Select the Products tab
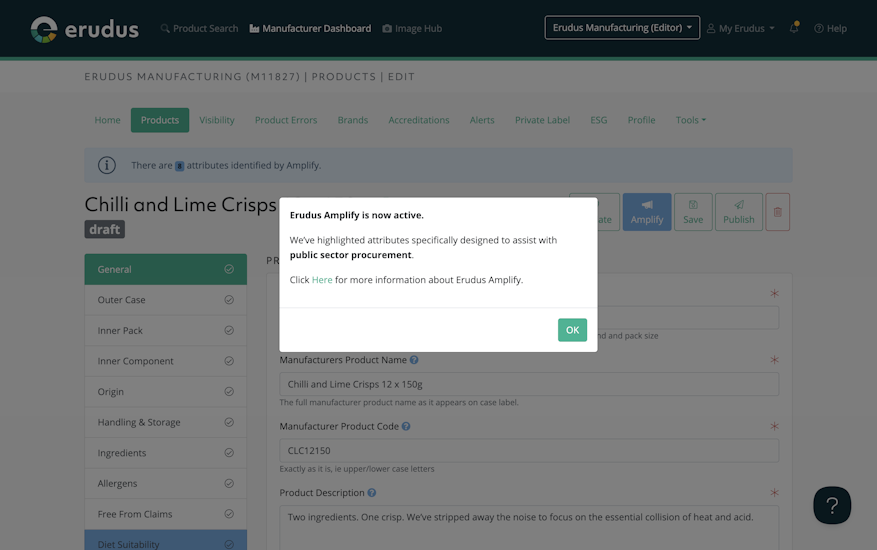The height and width of the screenshot is (550, 877). click(x=160, y=120)
